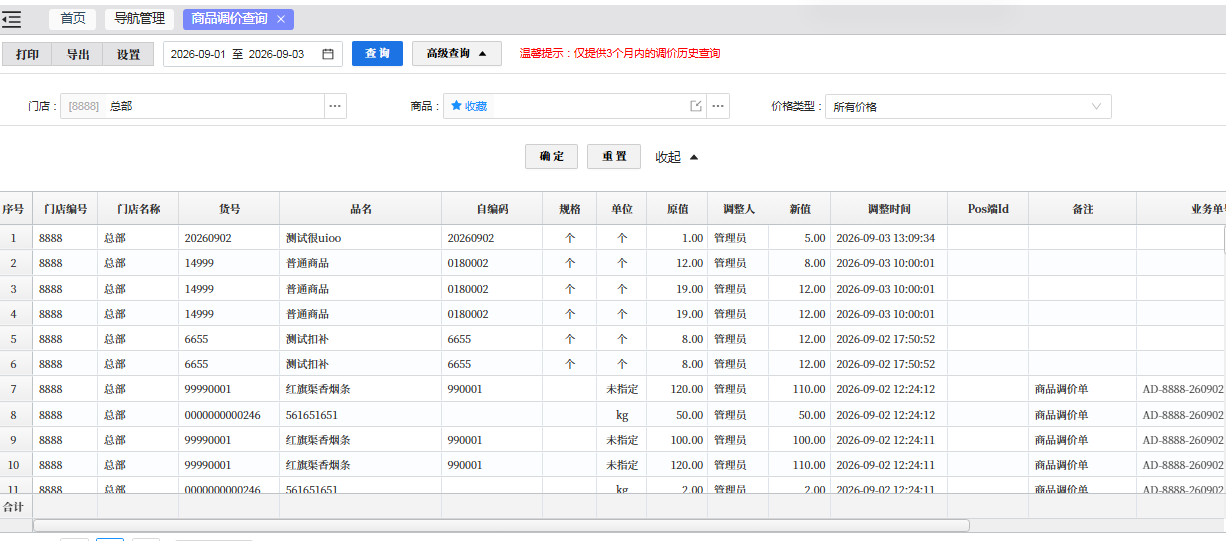The width and height of the screenshot is (1226, 541).
Task: Click the 调整人 column header
Action: coord(738,209)
